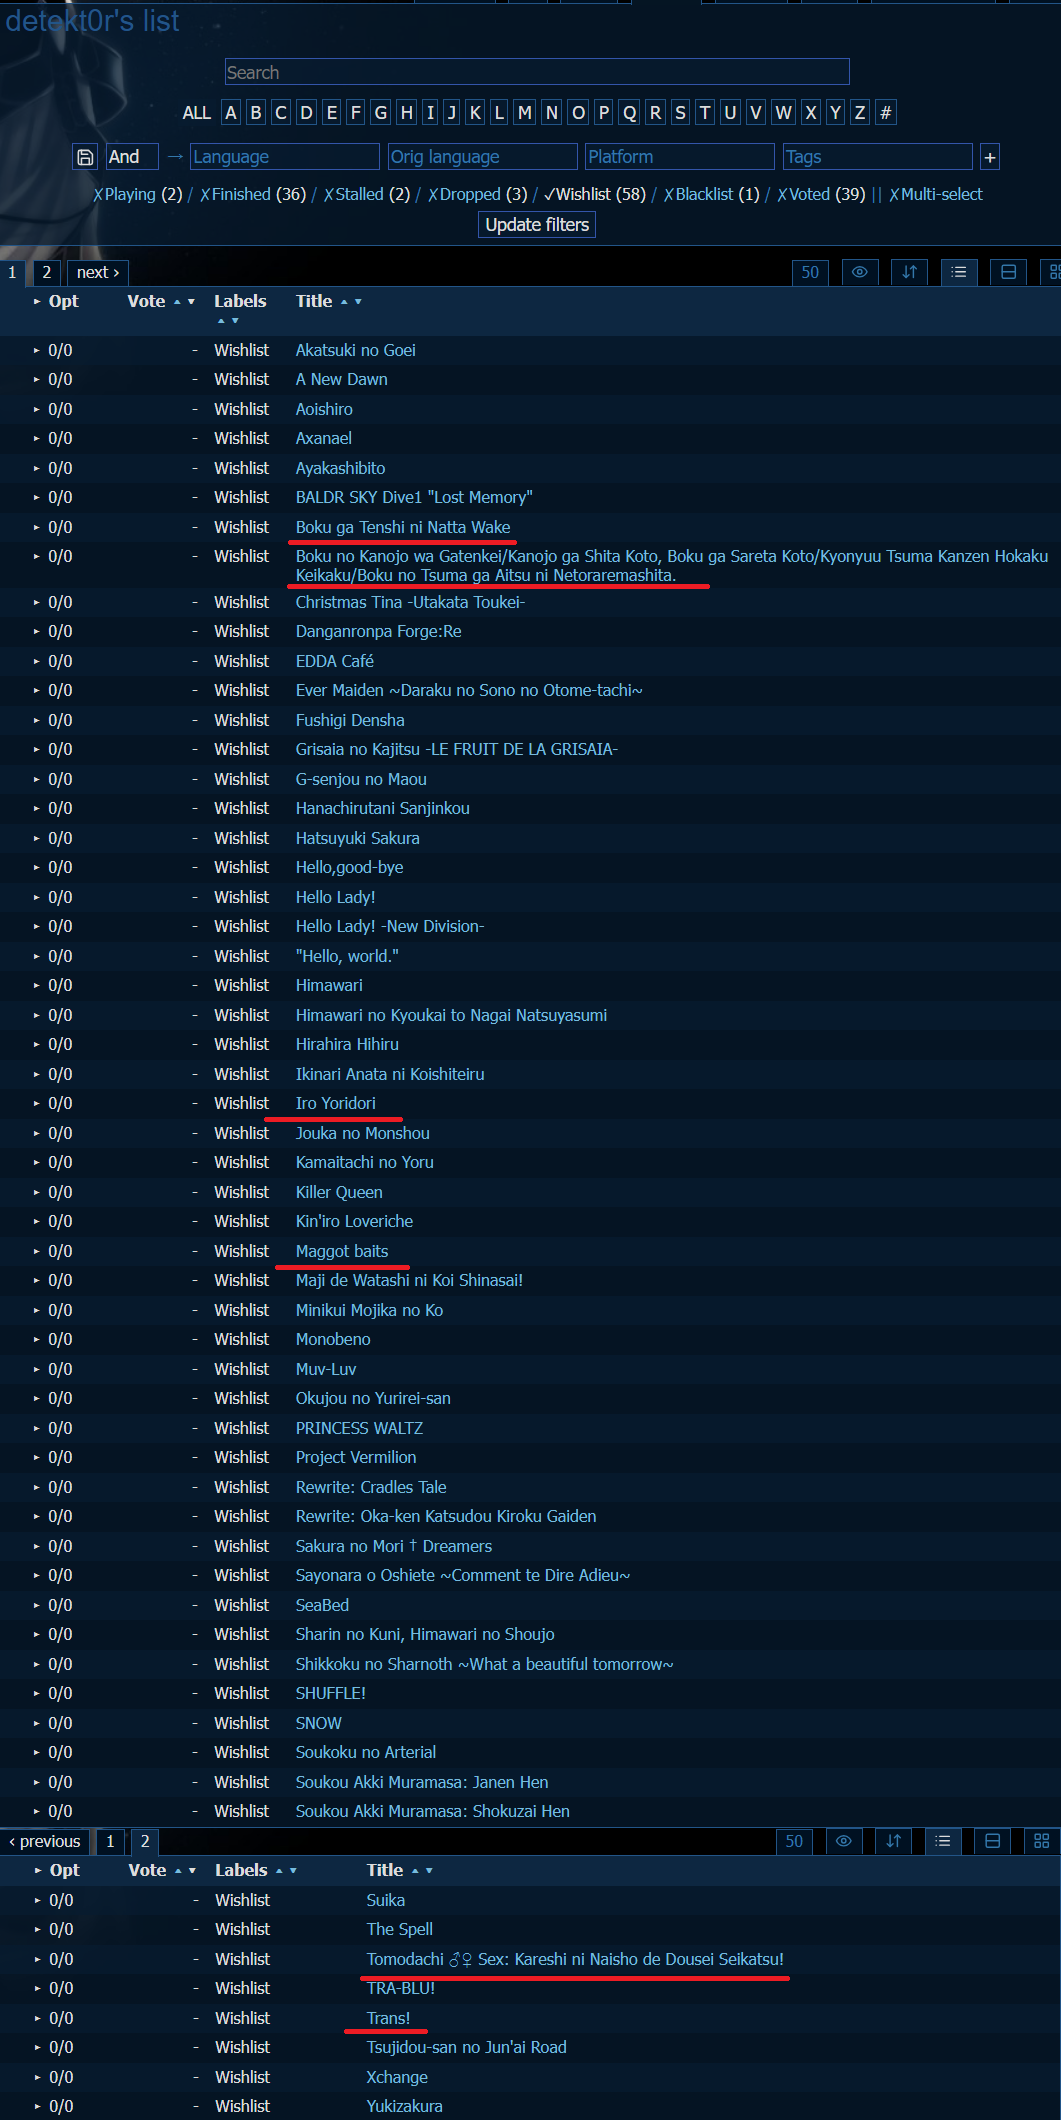Open the Orig language filter dropdown
The height and width of the screenshot is (2120, 1061).
pos(483,157)
